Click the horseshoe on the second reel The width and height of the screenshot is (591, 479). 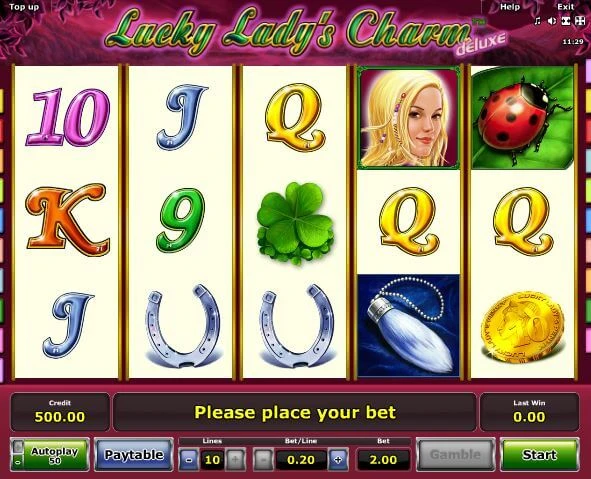click(x=182, y=326)
